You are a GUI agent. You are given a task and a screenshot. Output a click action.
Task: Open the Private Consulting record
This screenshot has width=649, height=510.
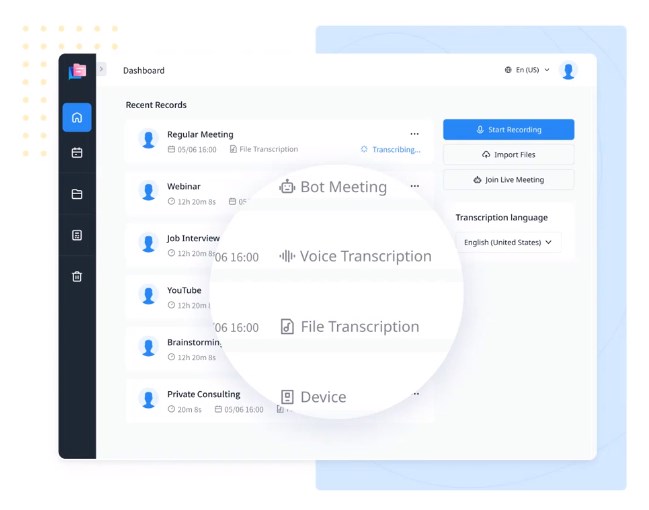pos(279,401)
